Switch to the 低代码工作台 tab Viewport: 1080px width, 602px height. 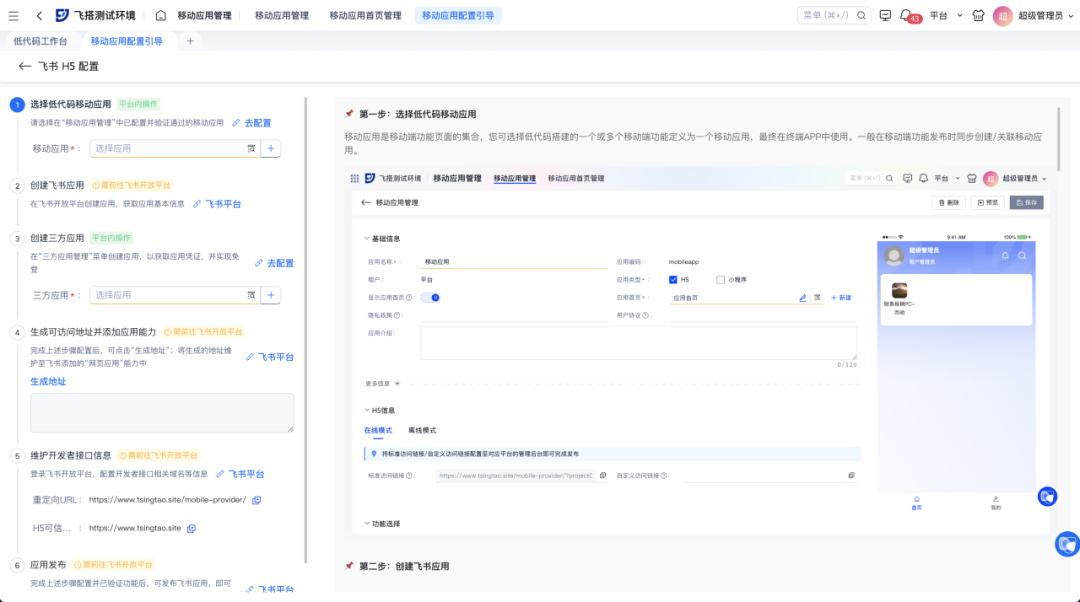coord(41,41)
